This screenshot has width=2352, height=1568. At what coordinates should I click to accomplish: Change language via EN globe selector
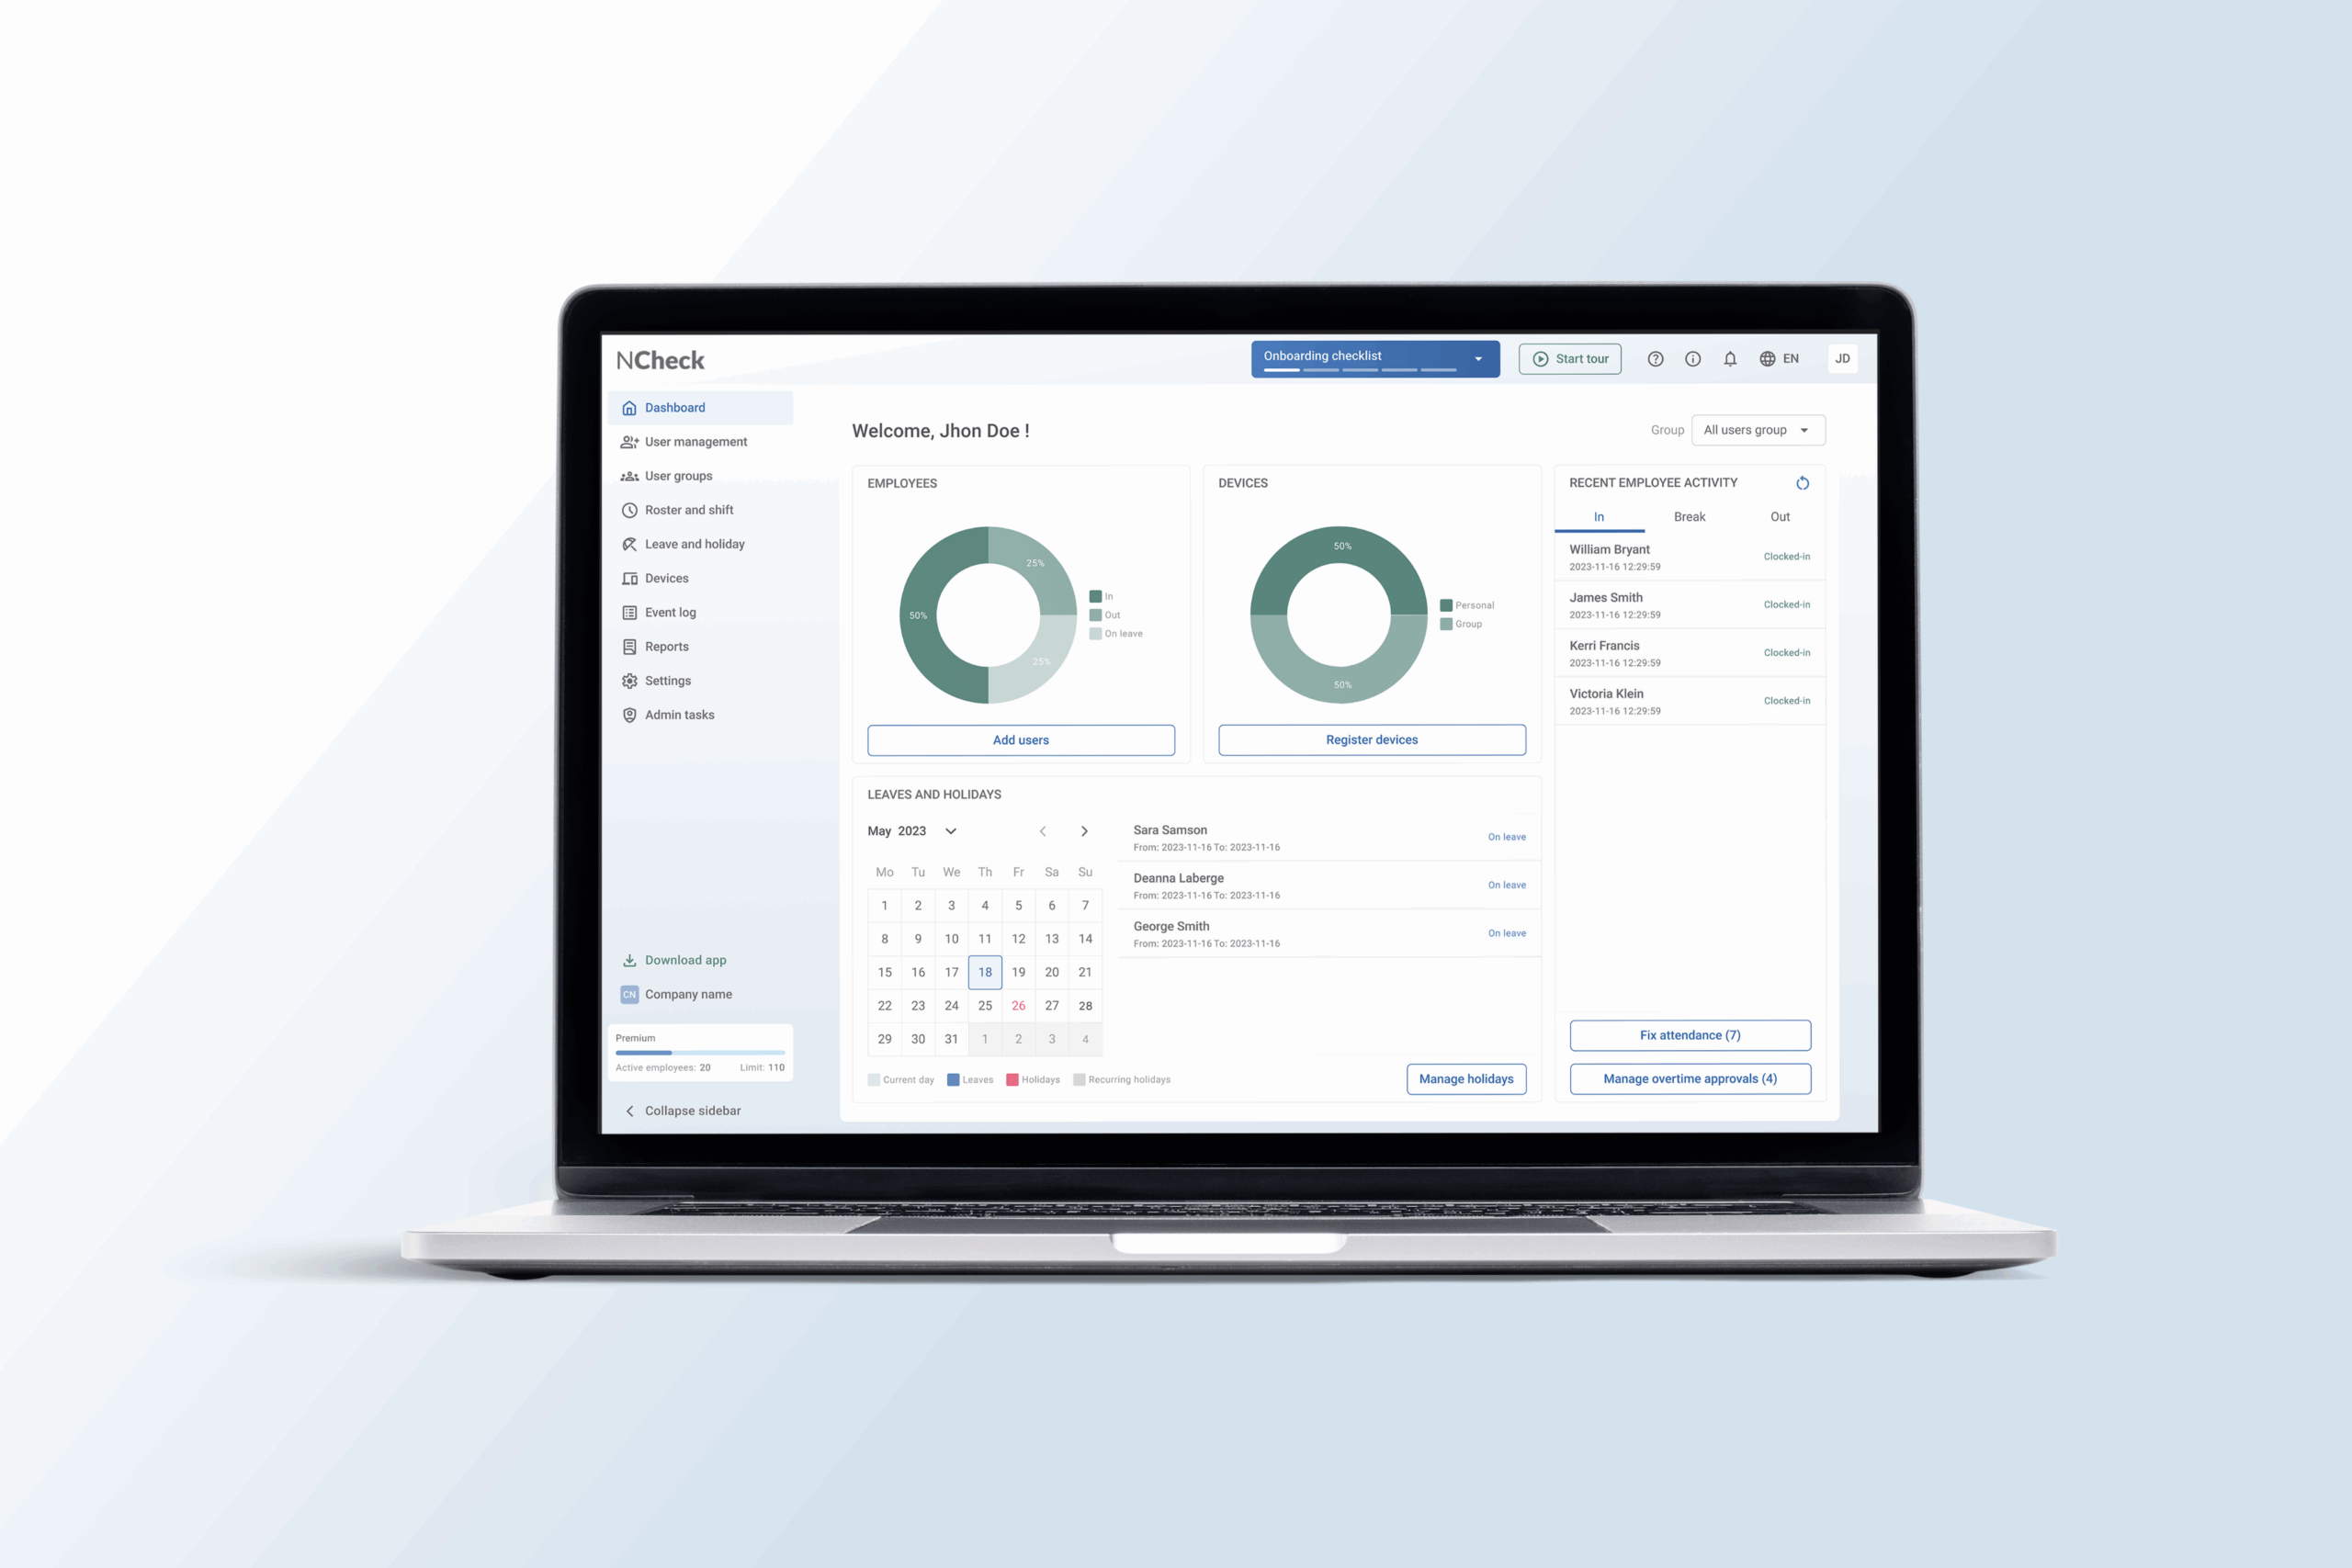tap(1779, 359)
